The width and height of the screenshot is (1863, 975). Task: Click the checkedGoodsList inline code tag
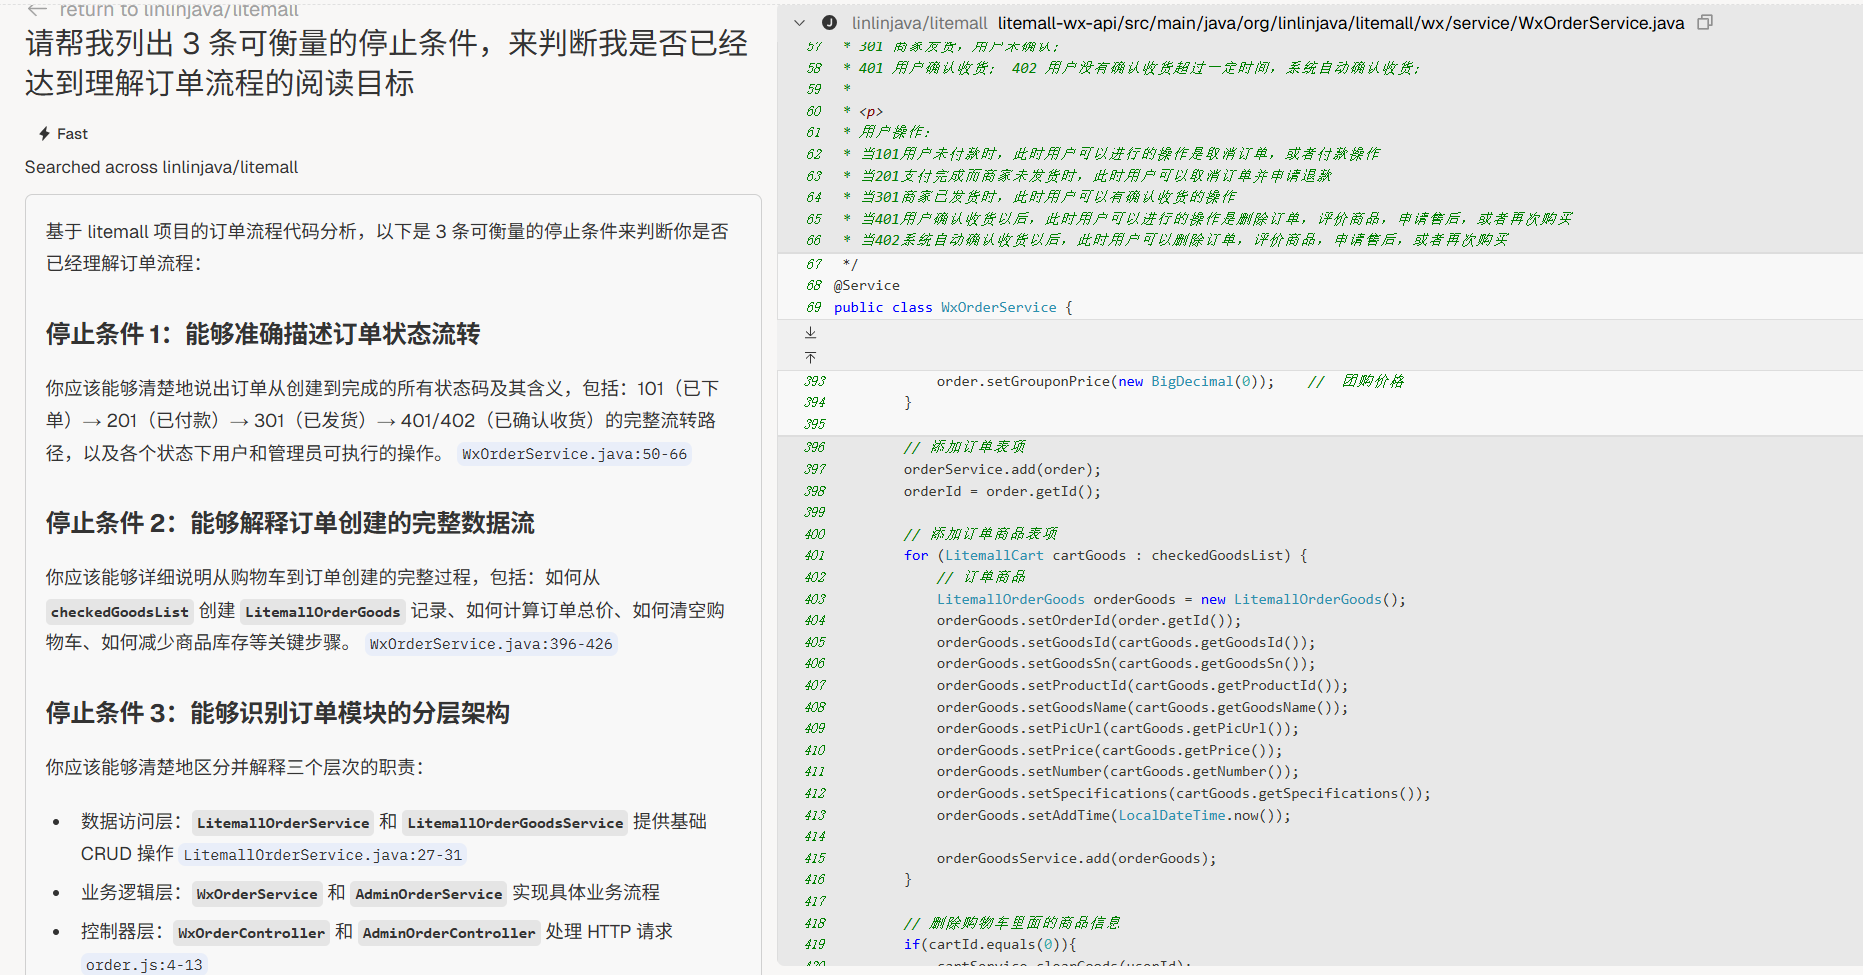pyautogui.click(x=120, y=612)
